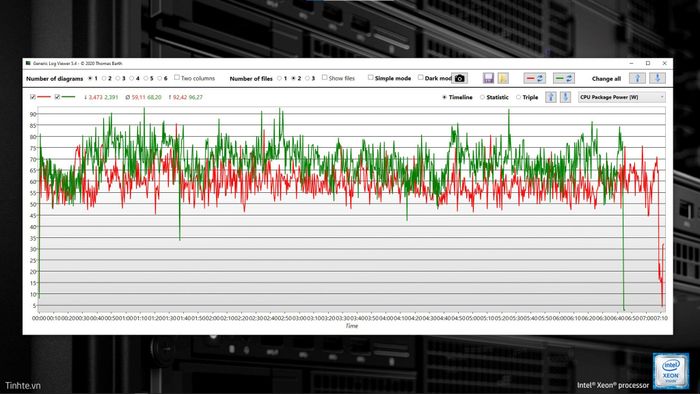Click the diagram down arrow beside the CPU Package Power dropdown
Viewport: 700px width, 394px height.
[x=565, y=97]
